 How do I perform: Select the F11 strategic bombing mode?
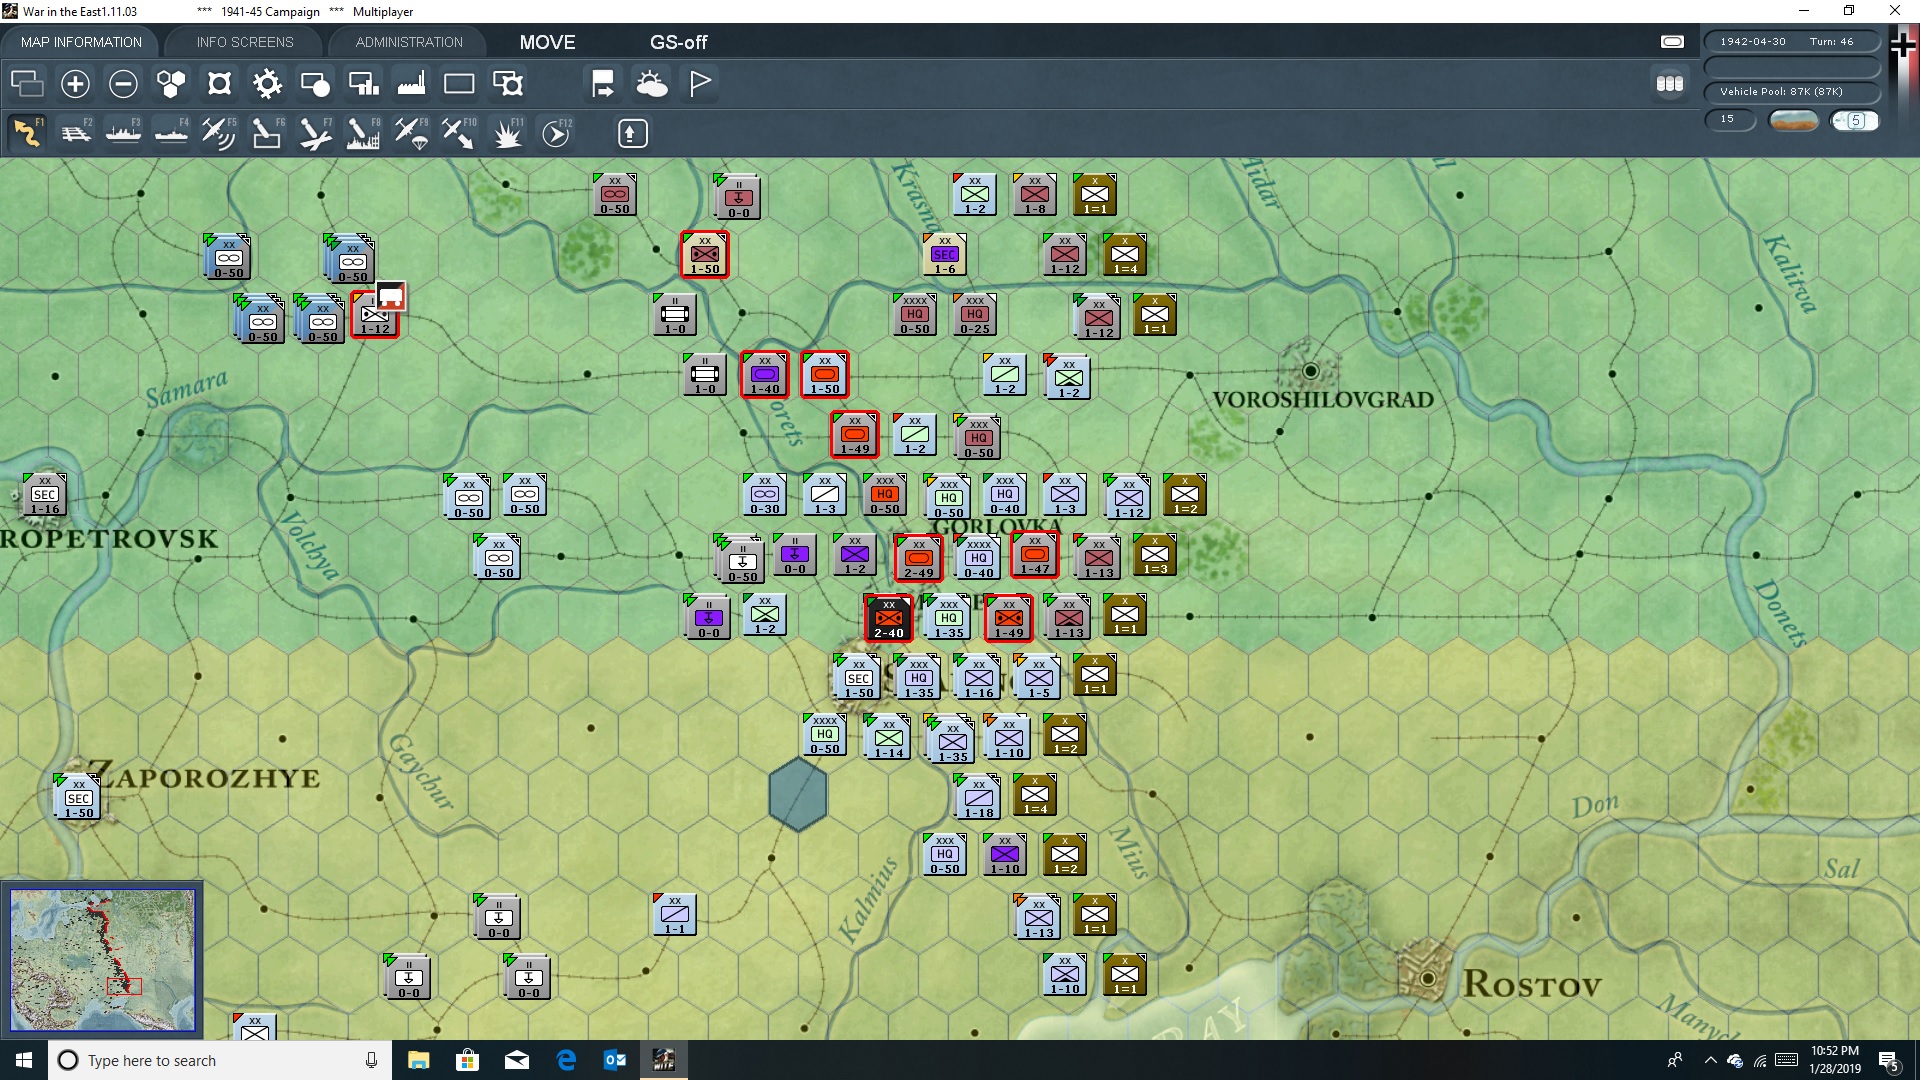[x=507, y=133]
